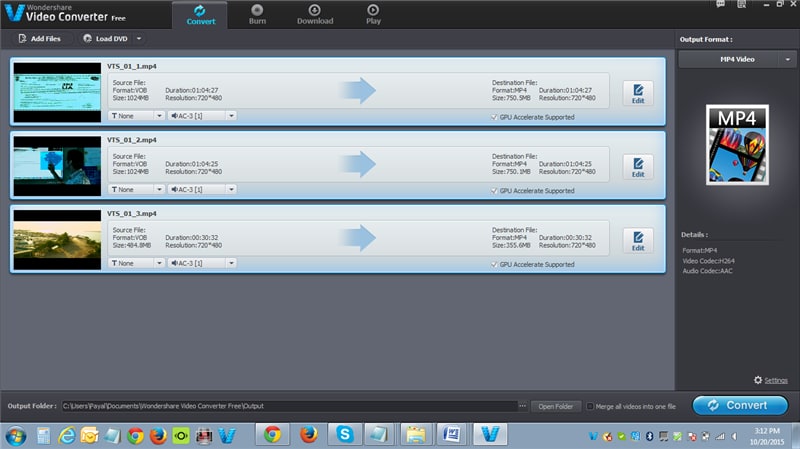Open the green eye taskbar icon
Screen dimensions: 800x449
[x=181, y=436]
